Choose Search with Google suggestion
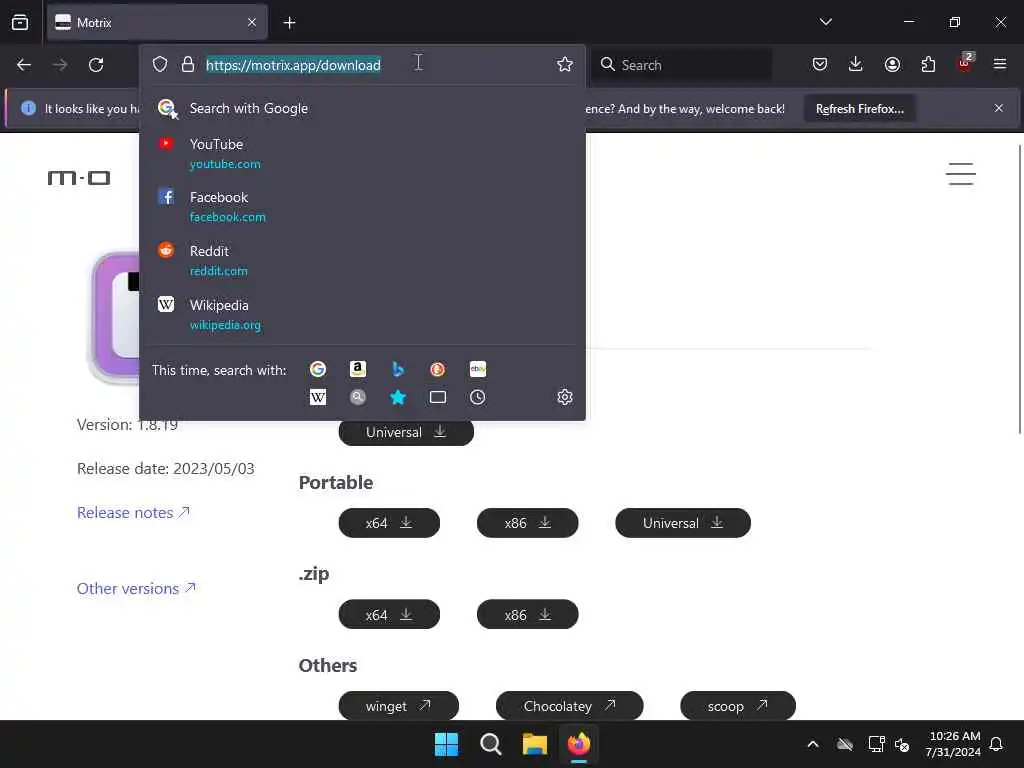The image size is (1024, 768). tap(362, 108)
